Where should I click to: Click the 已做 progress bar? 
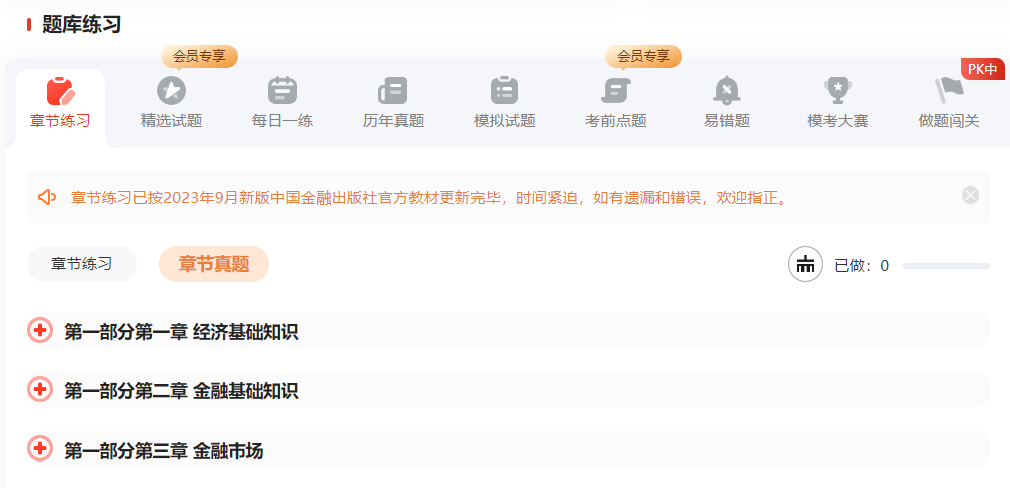tap(945, 266)
